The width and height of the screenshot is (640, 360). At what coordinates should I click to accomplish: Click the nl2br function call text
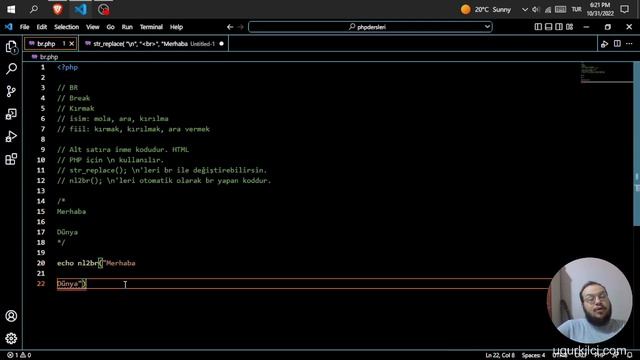[88, 263]
